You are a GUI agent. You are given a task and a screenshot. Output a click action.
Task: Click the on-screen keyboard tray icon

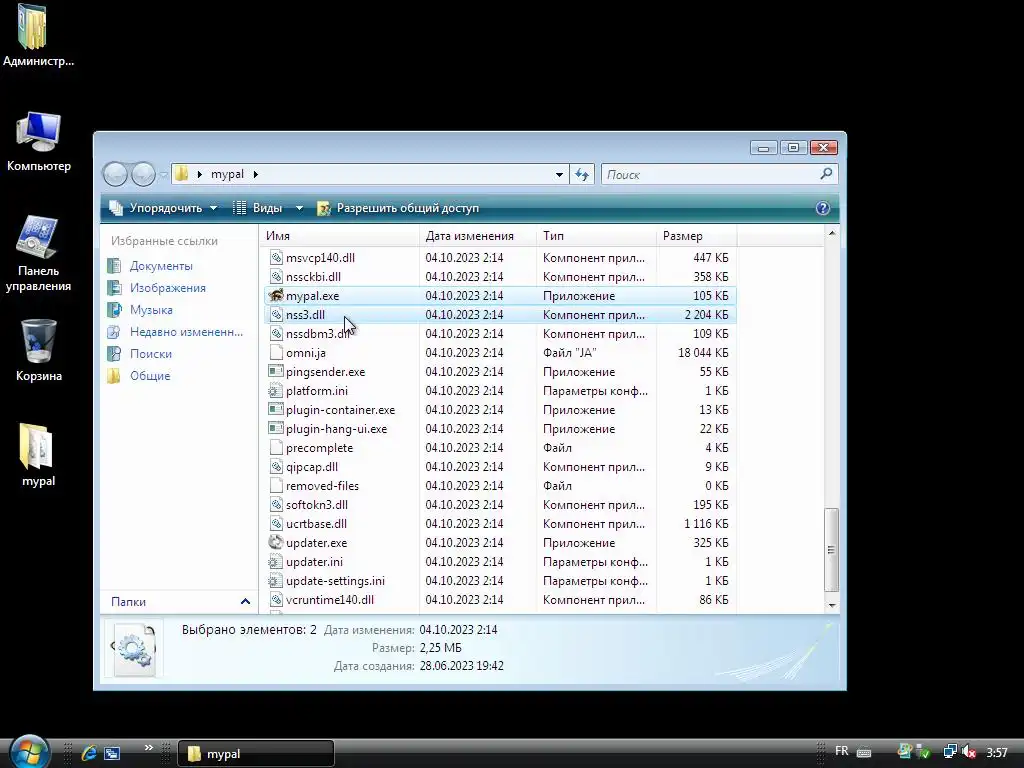tap(864, 752)
